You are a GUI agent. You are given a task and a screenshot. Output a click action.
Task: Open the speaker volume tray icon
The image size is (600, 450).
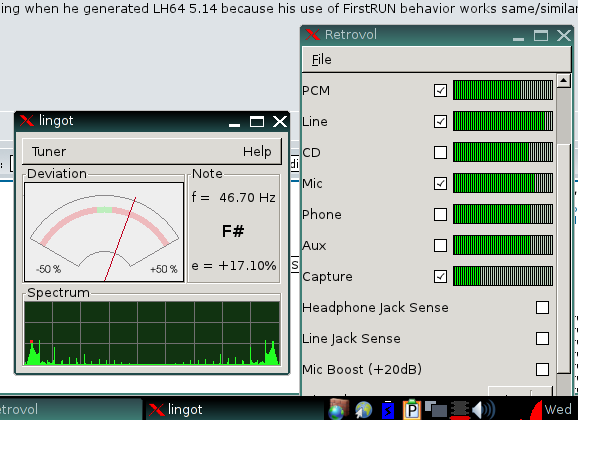(483, 410)
